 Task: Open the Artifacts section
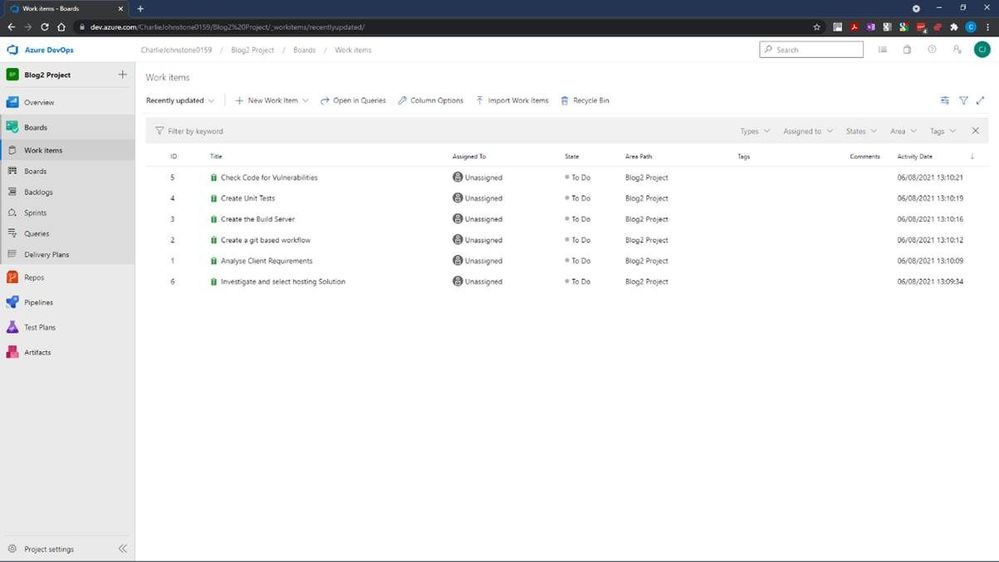click(37, 352)
